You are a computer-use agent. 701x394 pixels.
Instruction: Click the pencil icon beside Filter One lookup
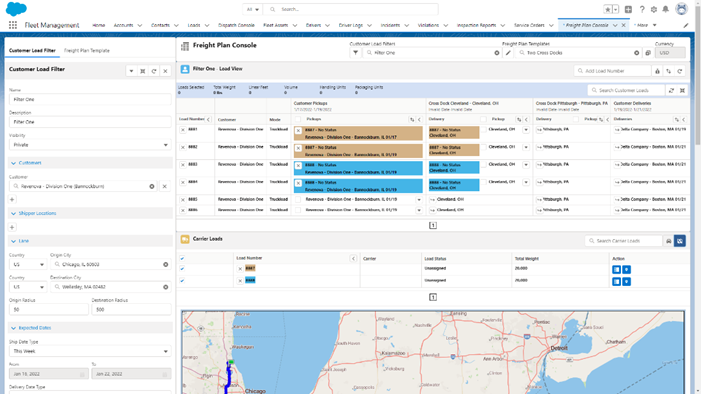(508, 53)
